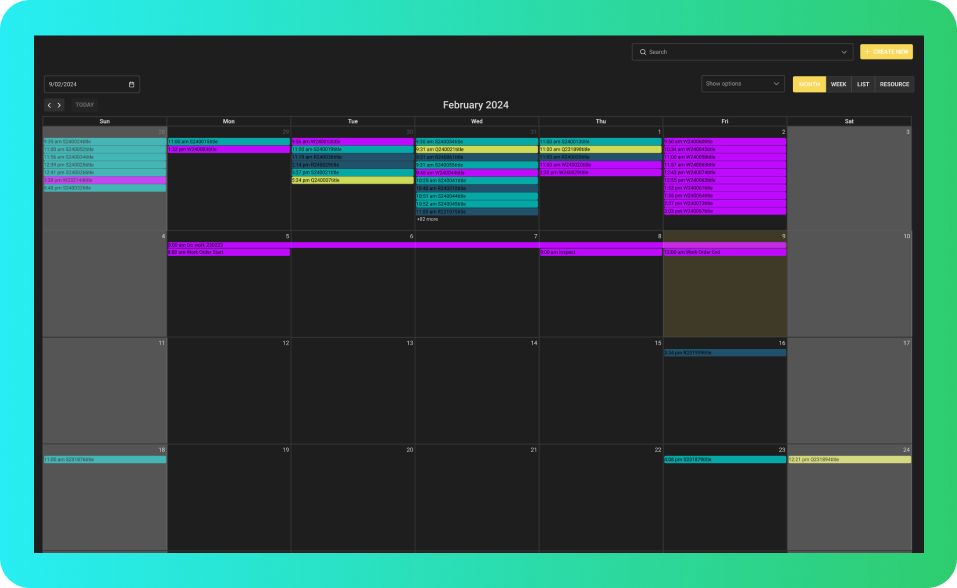
Task: Click the Create New button
Action: (x=886, y=52)
